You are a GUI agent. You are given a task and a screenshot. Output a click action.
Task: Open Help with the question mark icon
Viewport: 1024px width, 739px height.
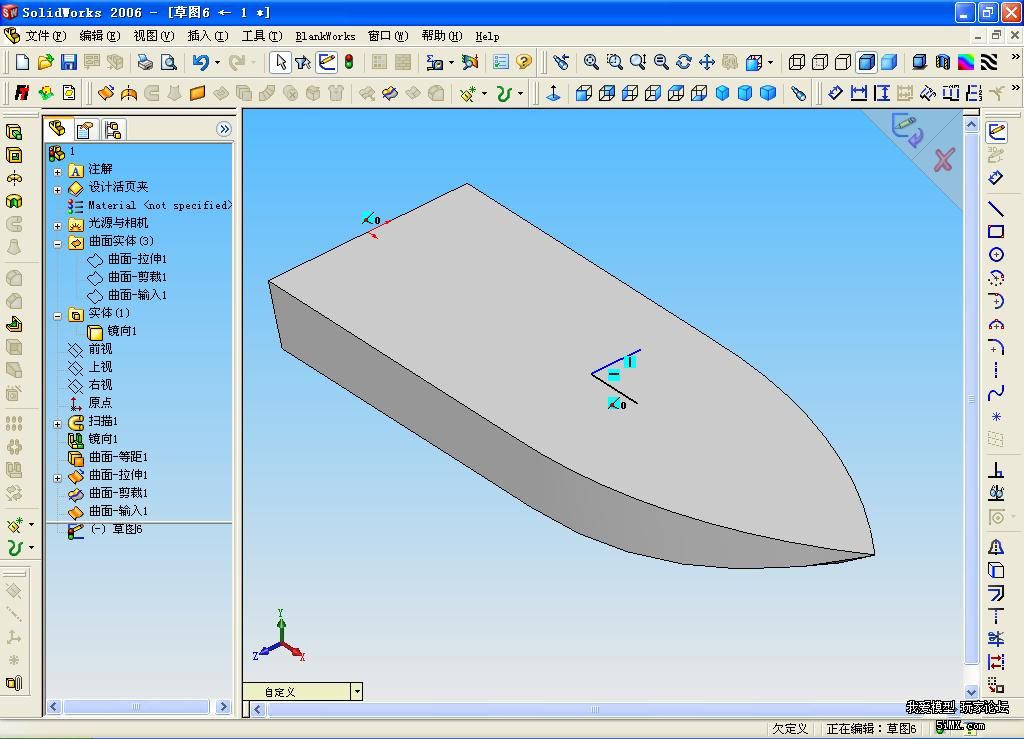click(x=523, y=62)
